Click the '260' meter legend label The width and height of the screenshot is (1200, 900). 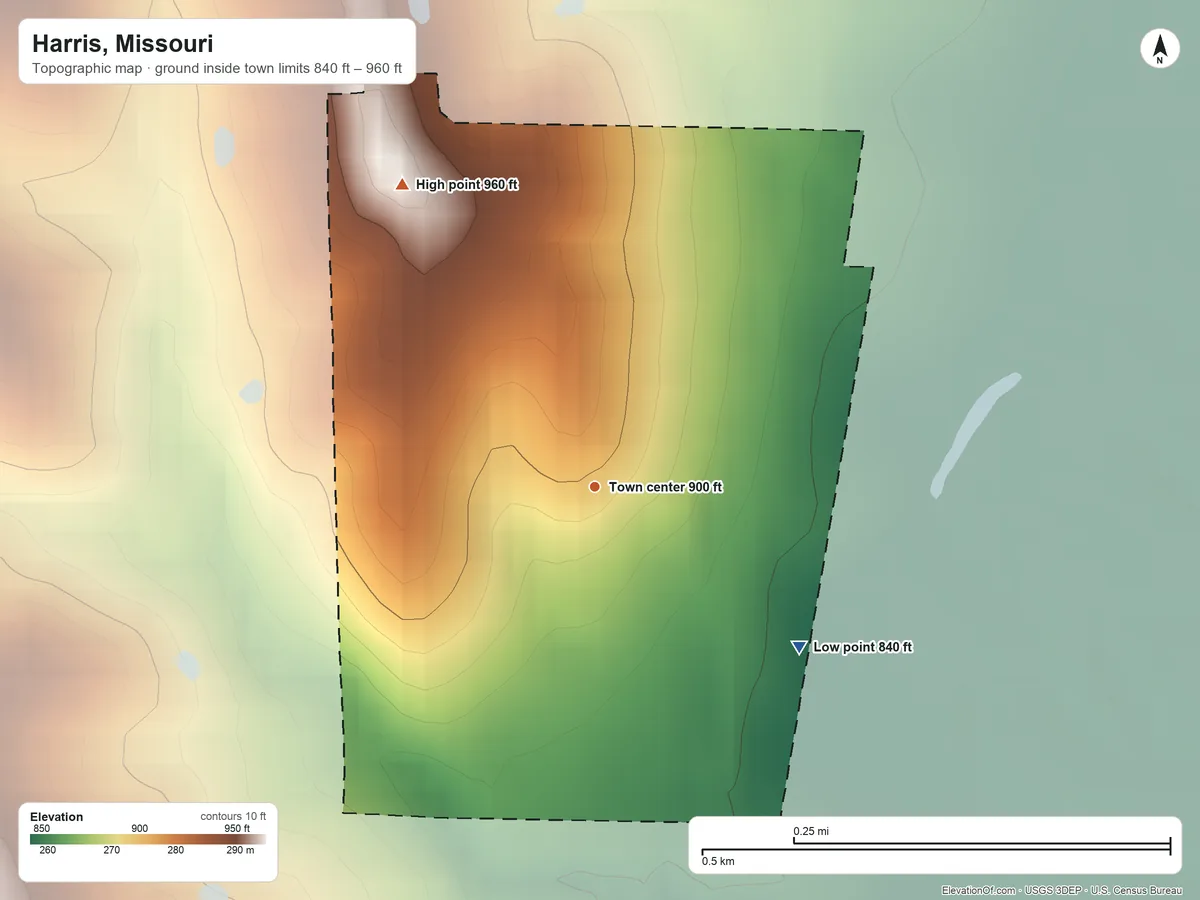[x=48, y=851]
